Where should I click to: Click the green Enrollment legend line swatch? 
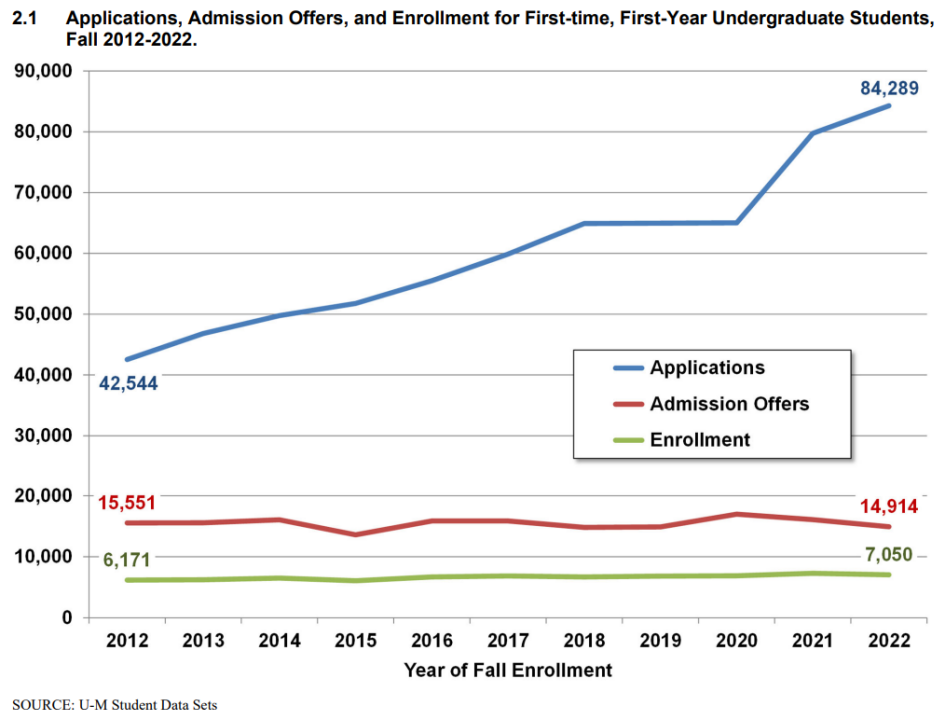(628, 440)
